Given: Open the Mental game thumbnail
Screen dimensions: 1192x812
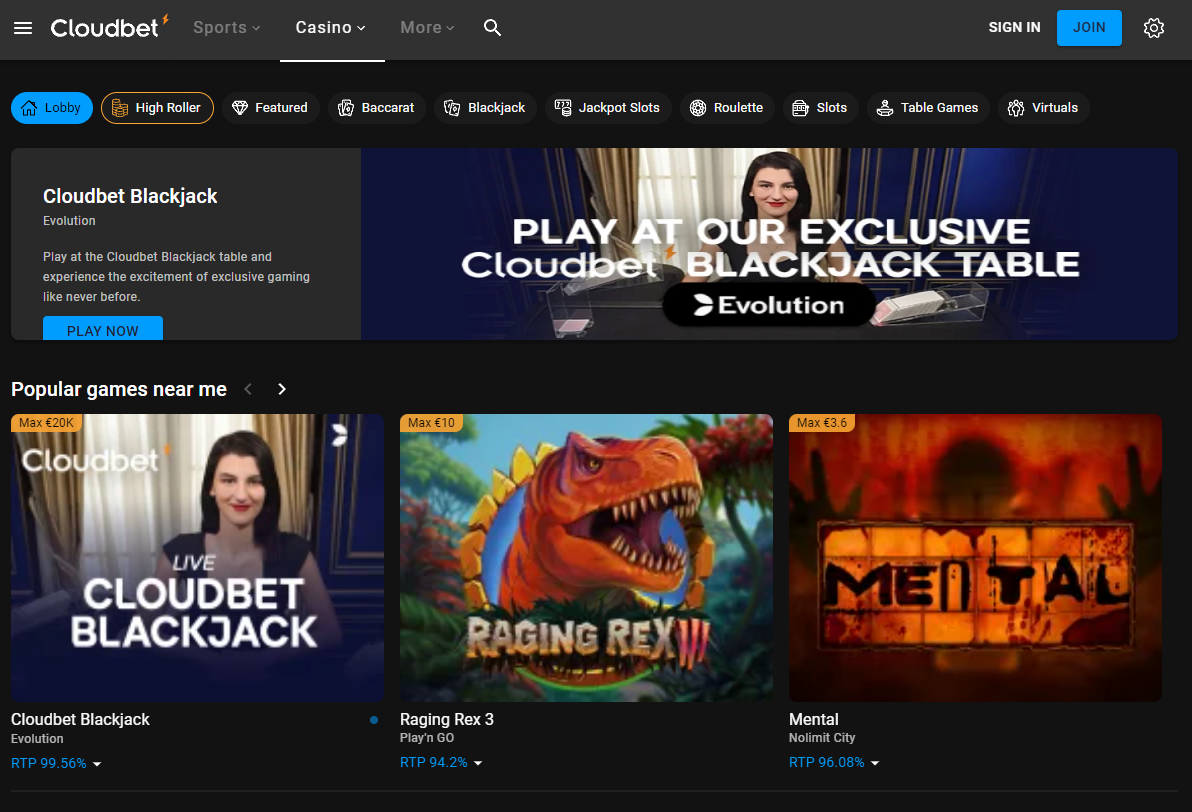Looking at the screenshot, I should (x=975, y=558).
